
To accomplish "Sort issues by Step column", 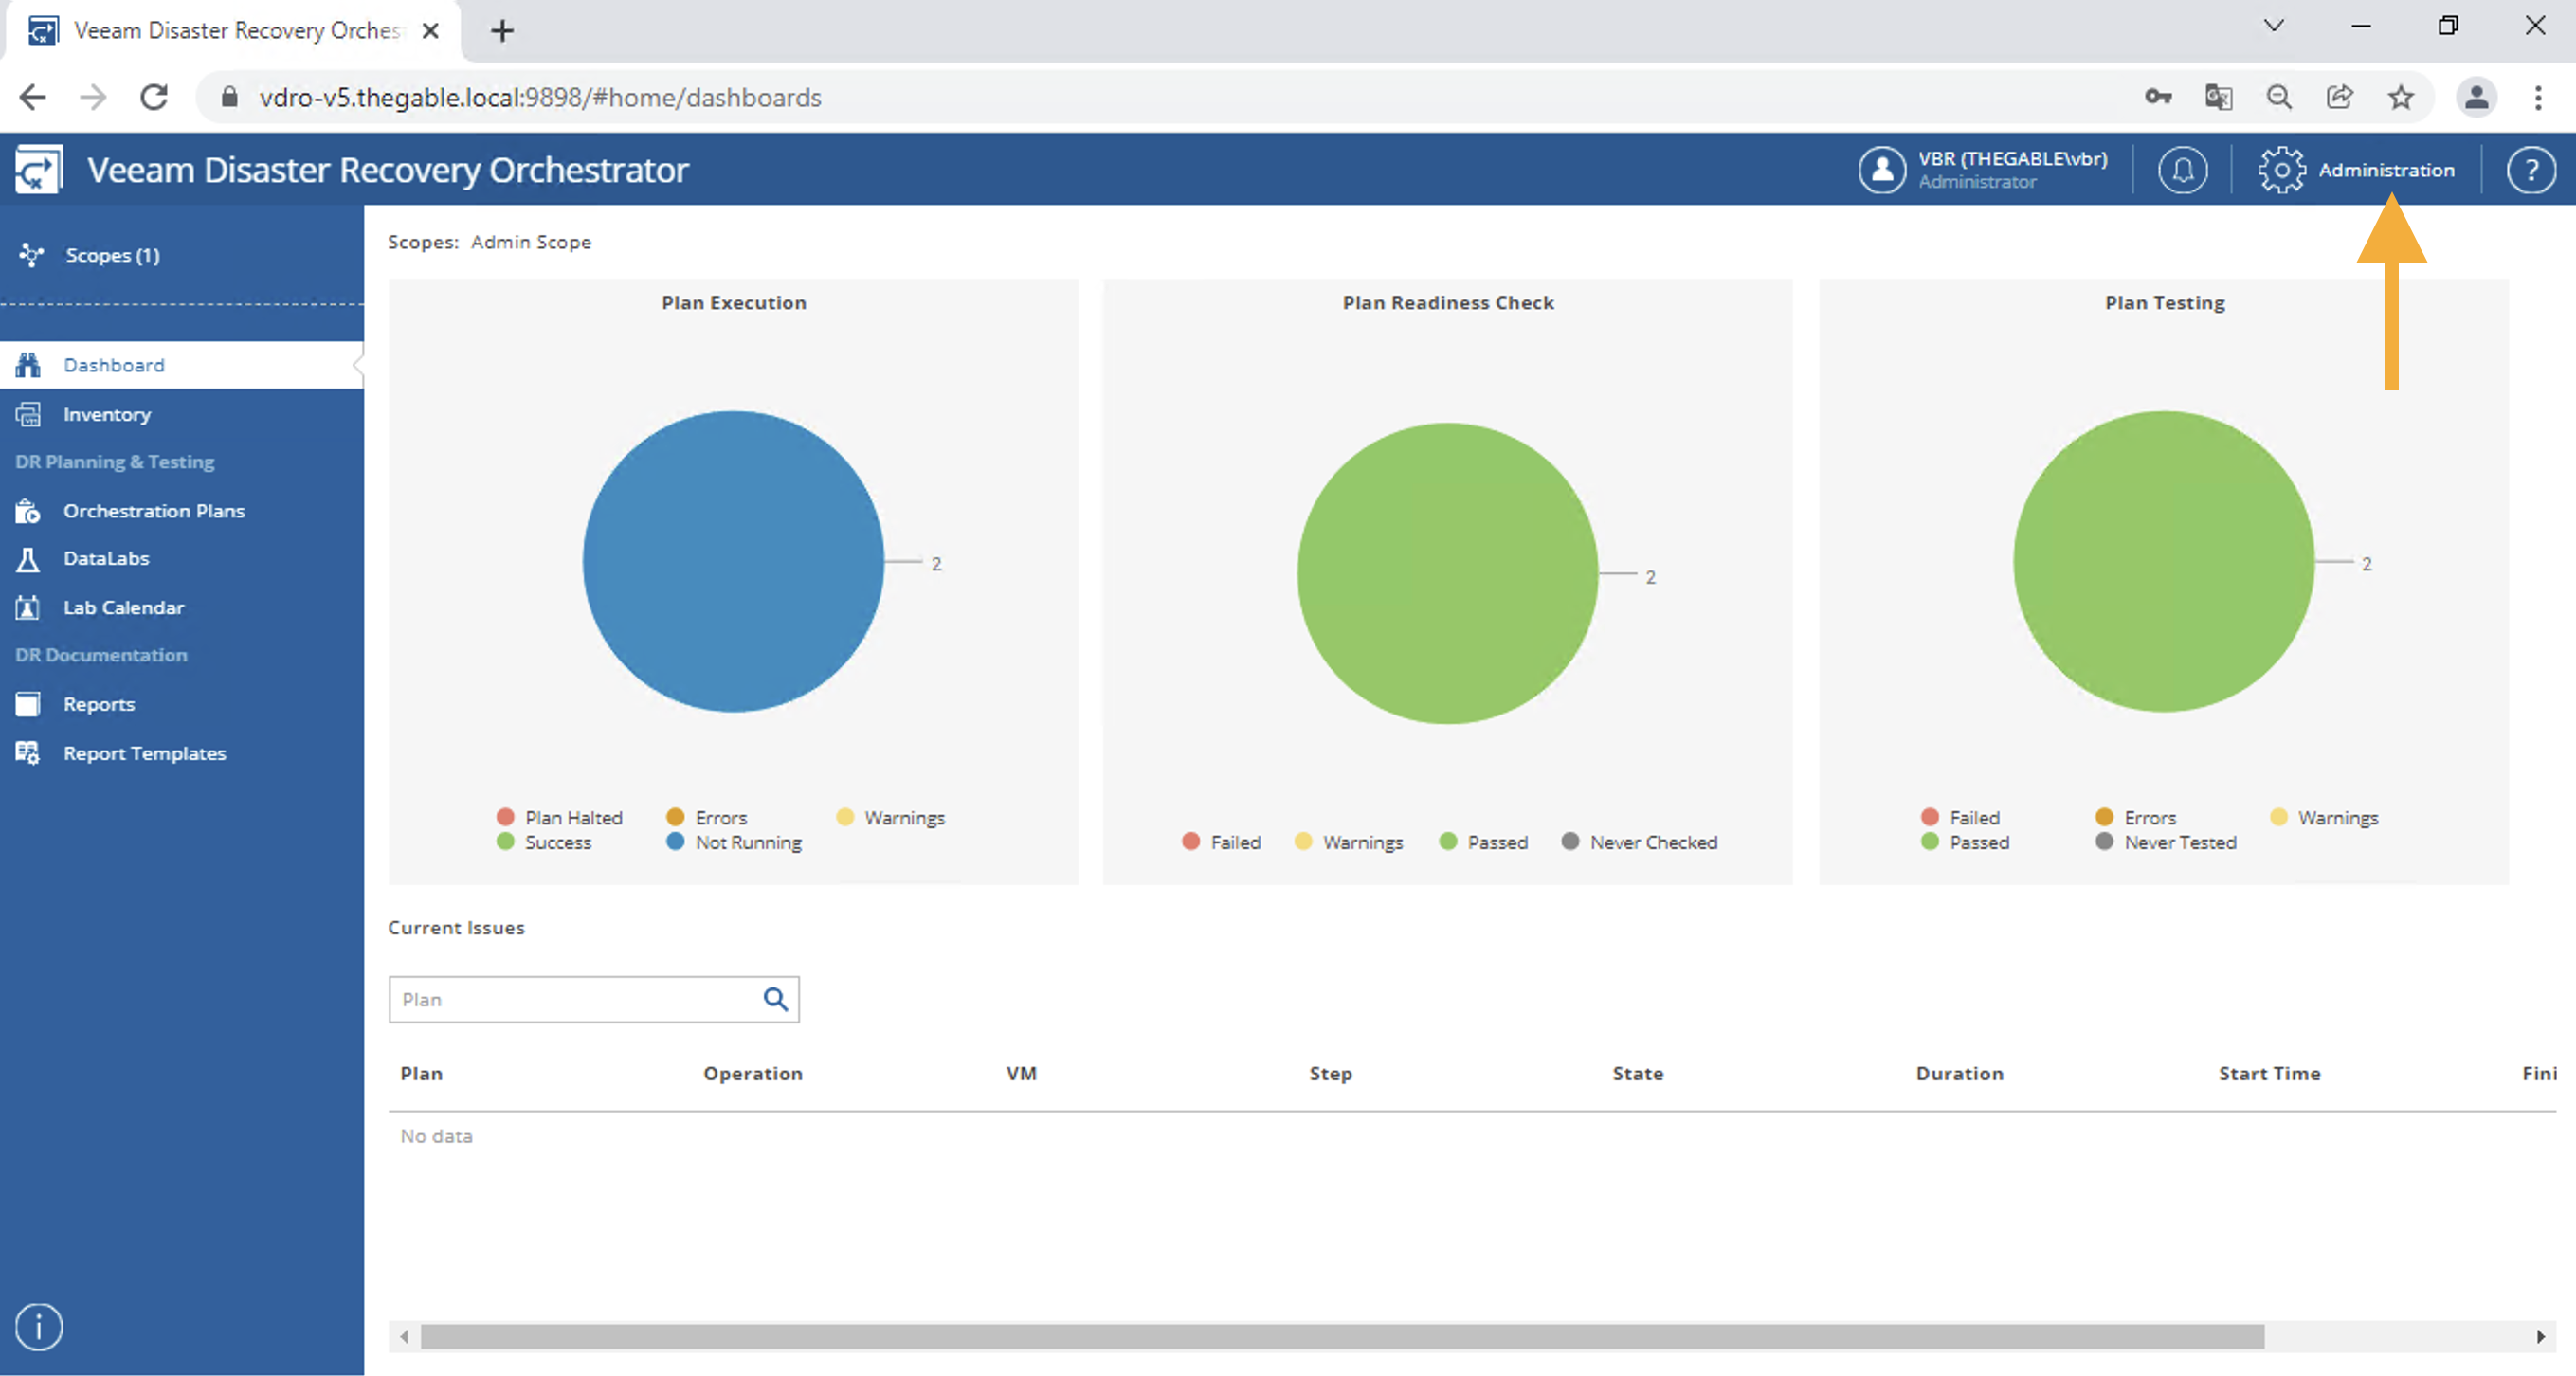I will (1330, 1073).
